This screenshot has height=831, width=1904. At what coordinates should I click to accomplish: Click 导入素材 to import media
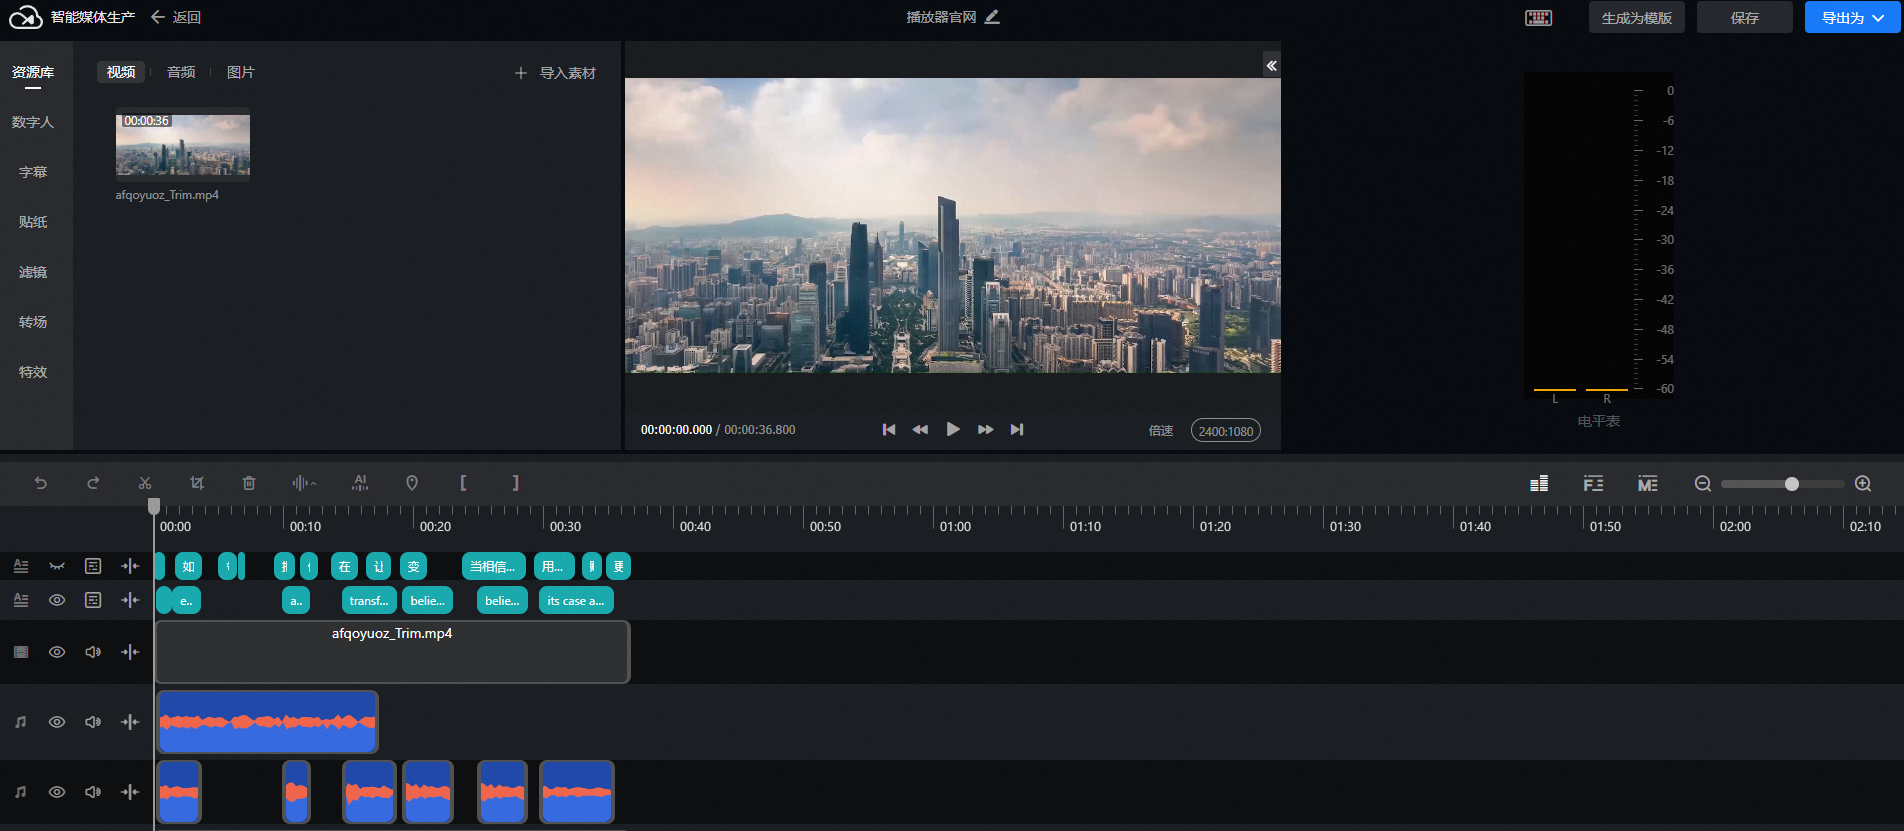[x=555, y=73]
